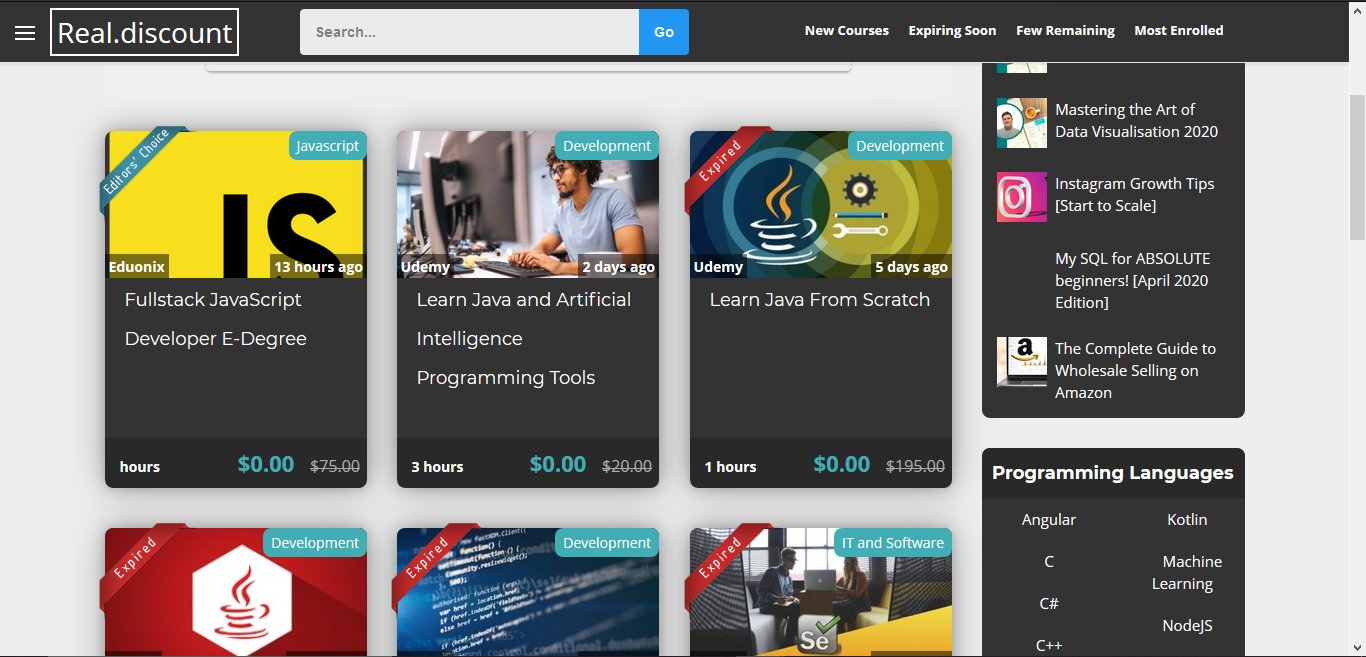Click the Java cup and gear thumbnail
The image size is (1366, 657).
click(821, 204)
